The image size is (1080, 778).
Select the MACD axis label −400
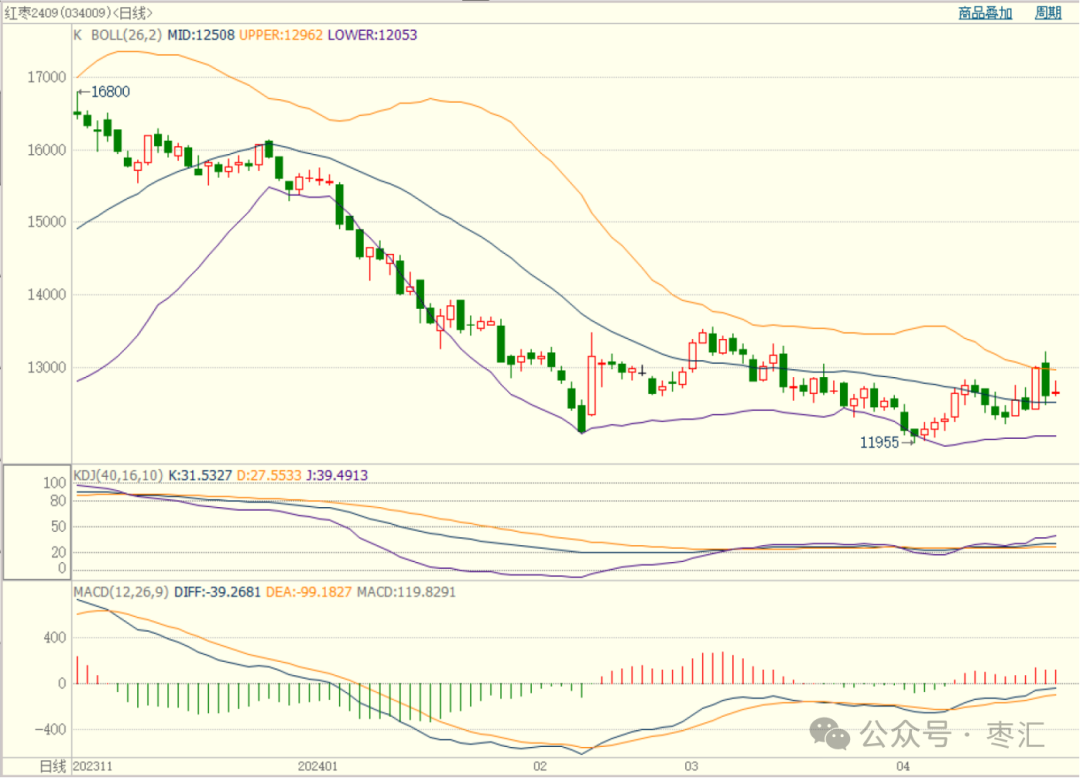[50, 729]
